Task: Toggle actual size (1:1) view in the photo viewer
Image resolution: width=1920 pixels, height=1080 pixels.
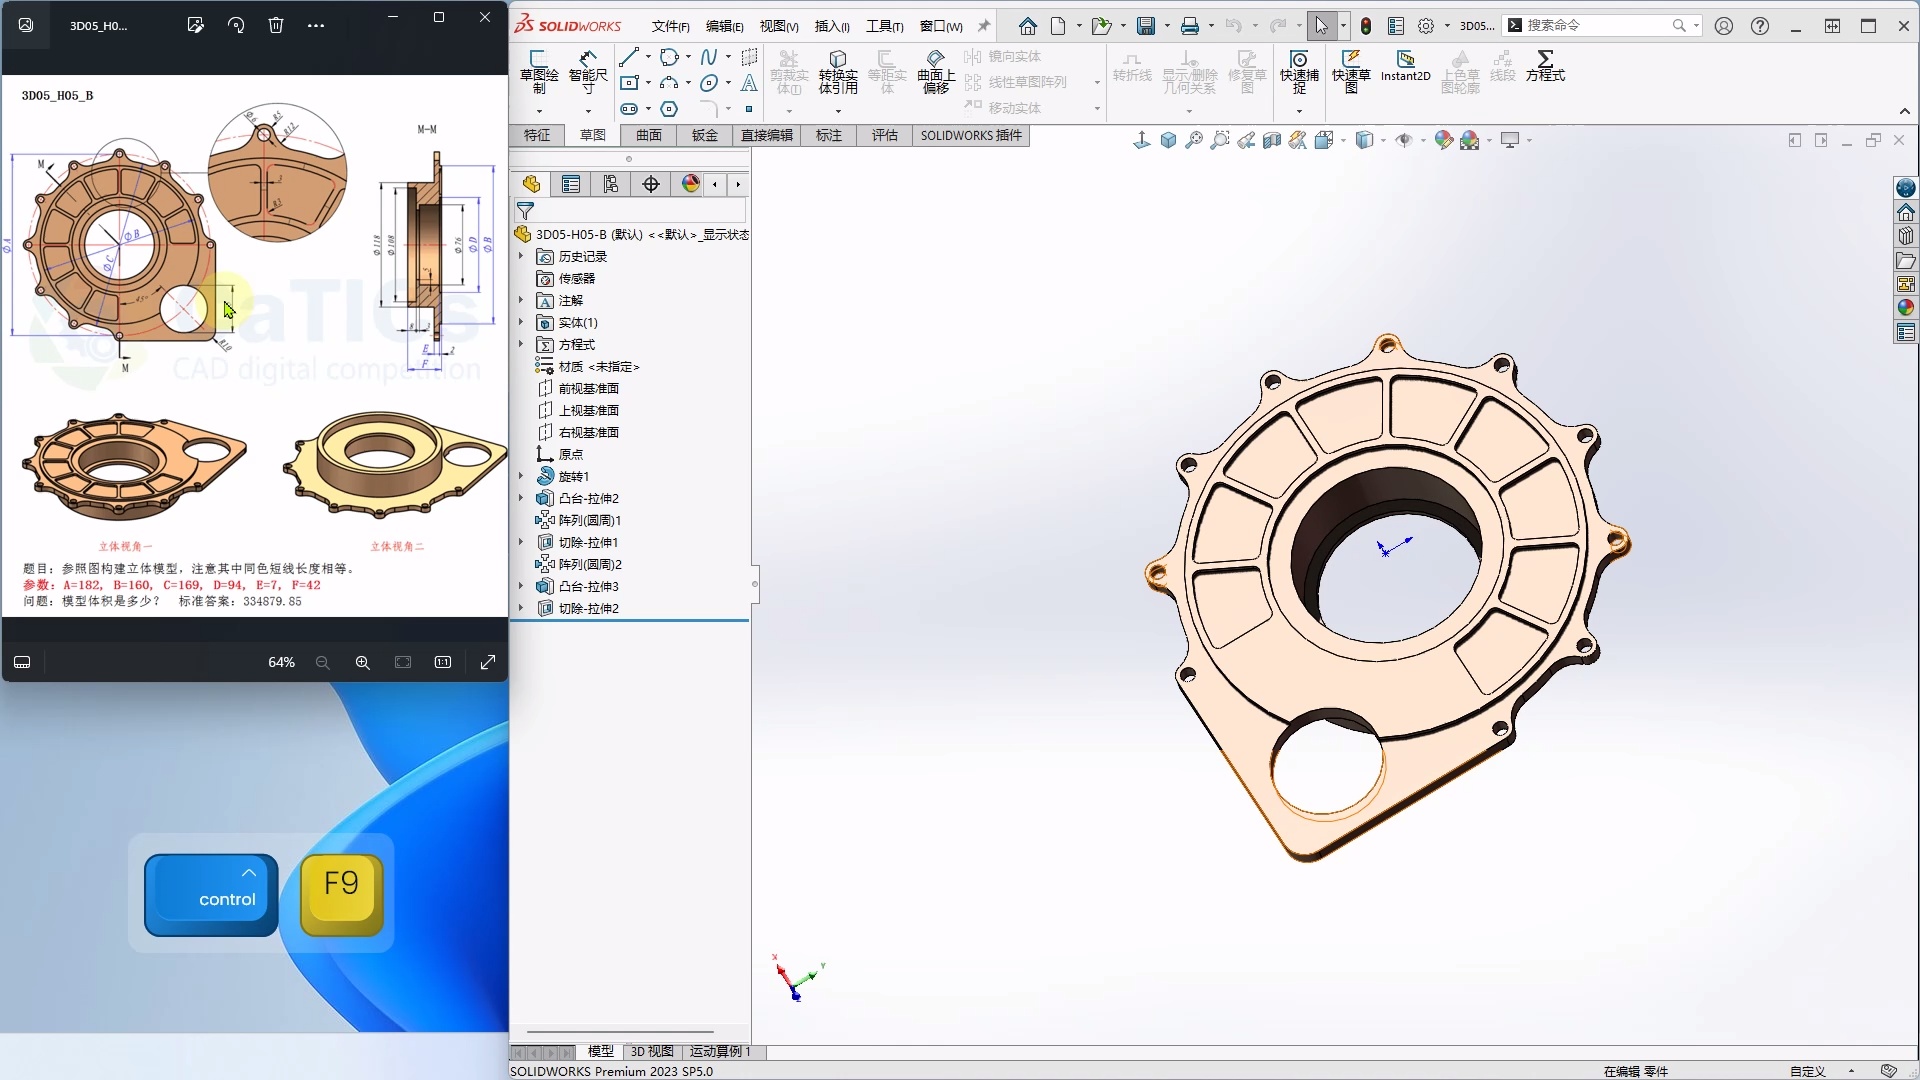Action: pos(443,661)
